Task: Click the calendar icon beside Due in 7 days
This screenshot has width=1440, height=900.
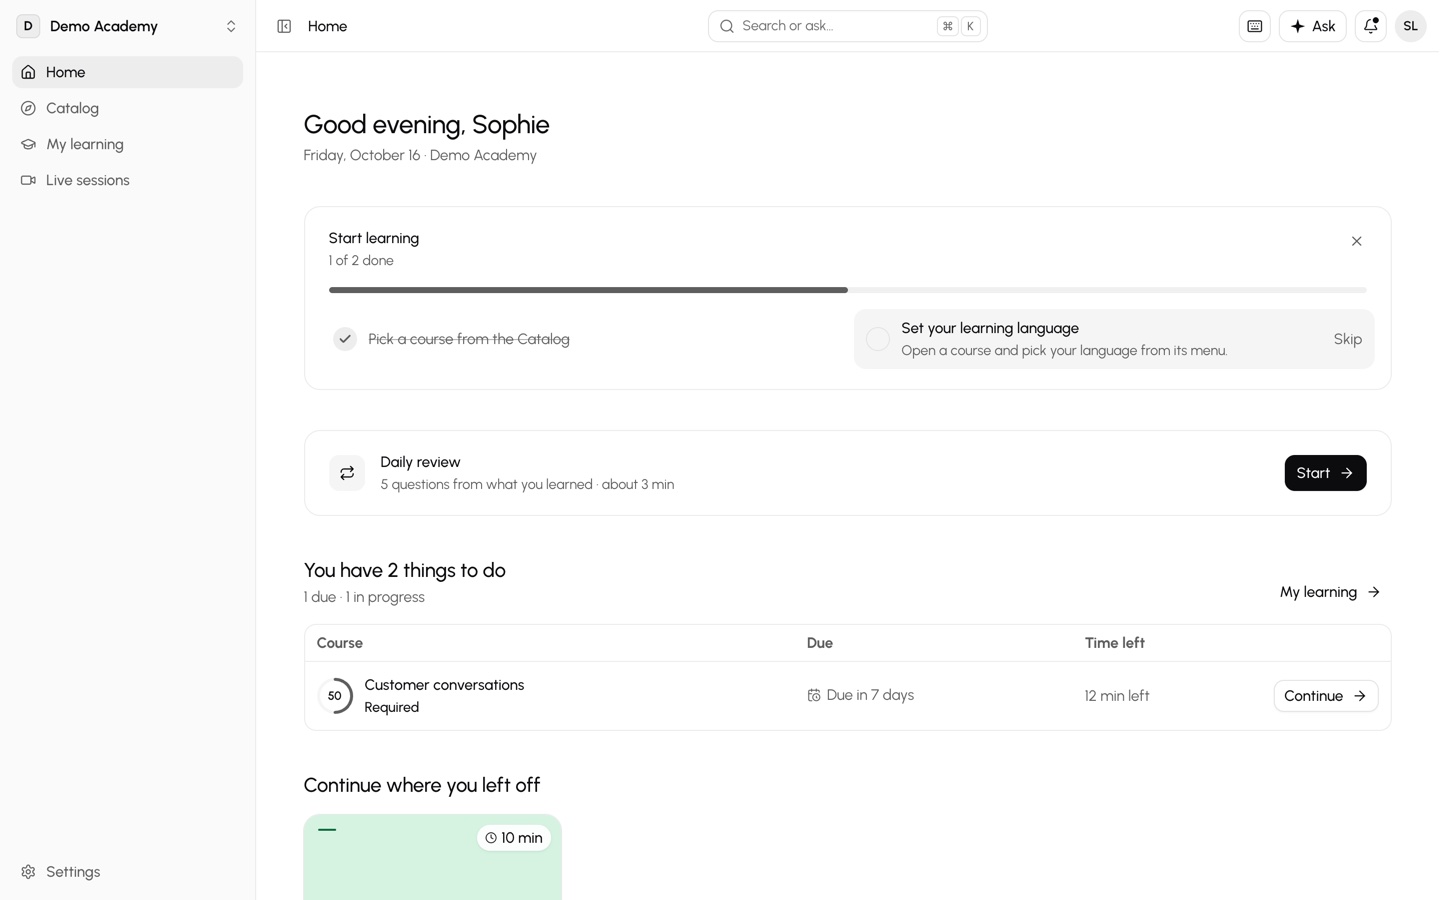Action: [814, 695]
